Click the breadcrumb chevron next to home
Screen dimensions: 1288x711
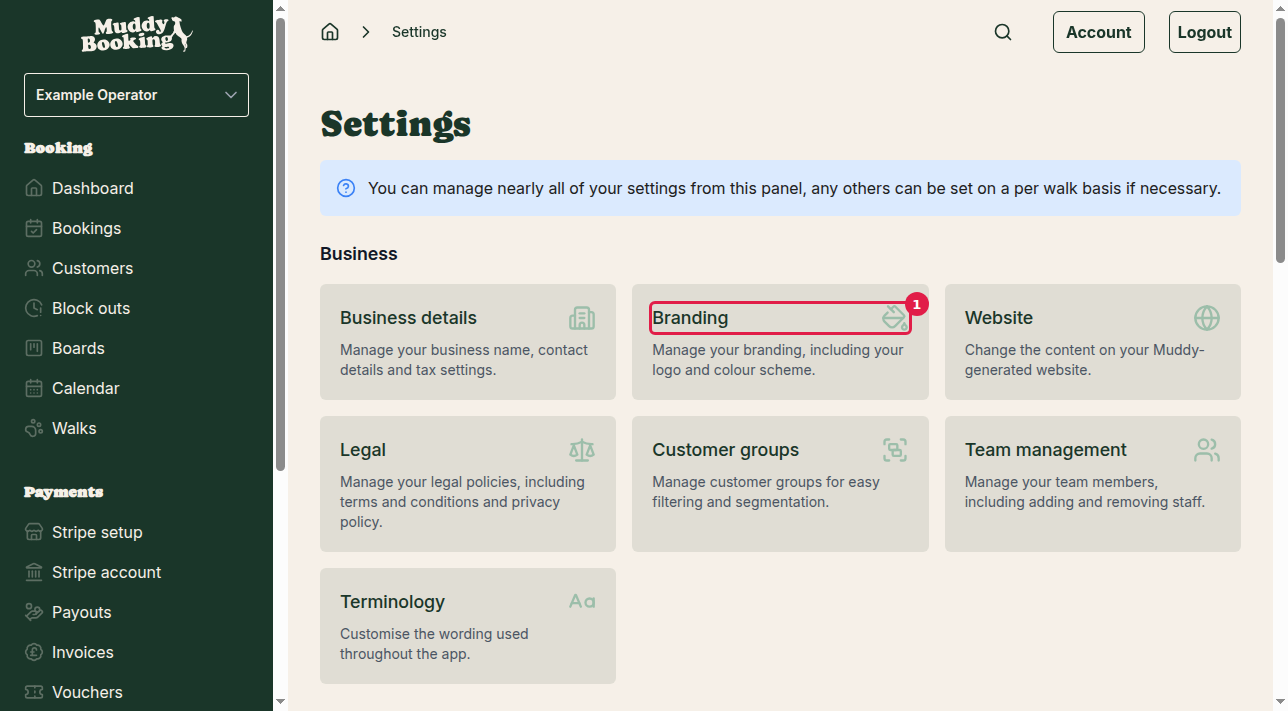tap(366, 31)
